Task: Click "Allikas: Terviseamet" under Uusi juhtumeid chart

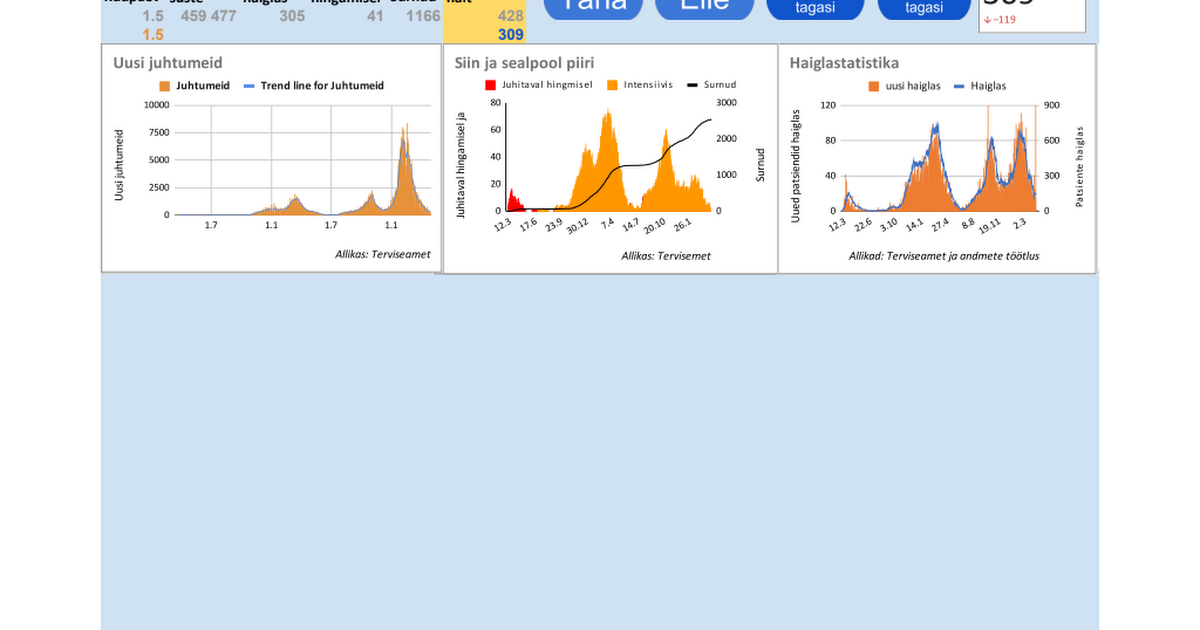Action: pos(382,255)
